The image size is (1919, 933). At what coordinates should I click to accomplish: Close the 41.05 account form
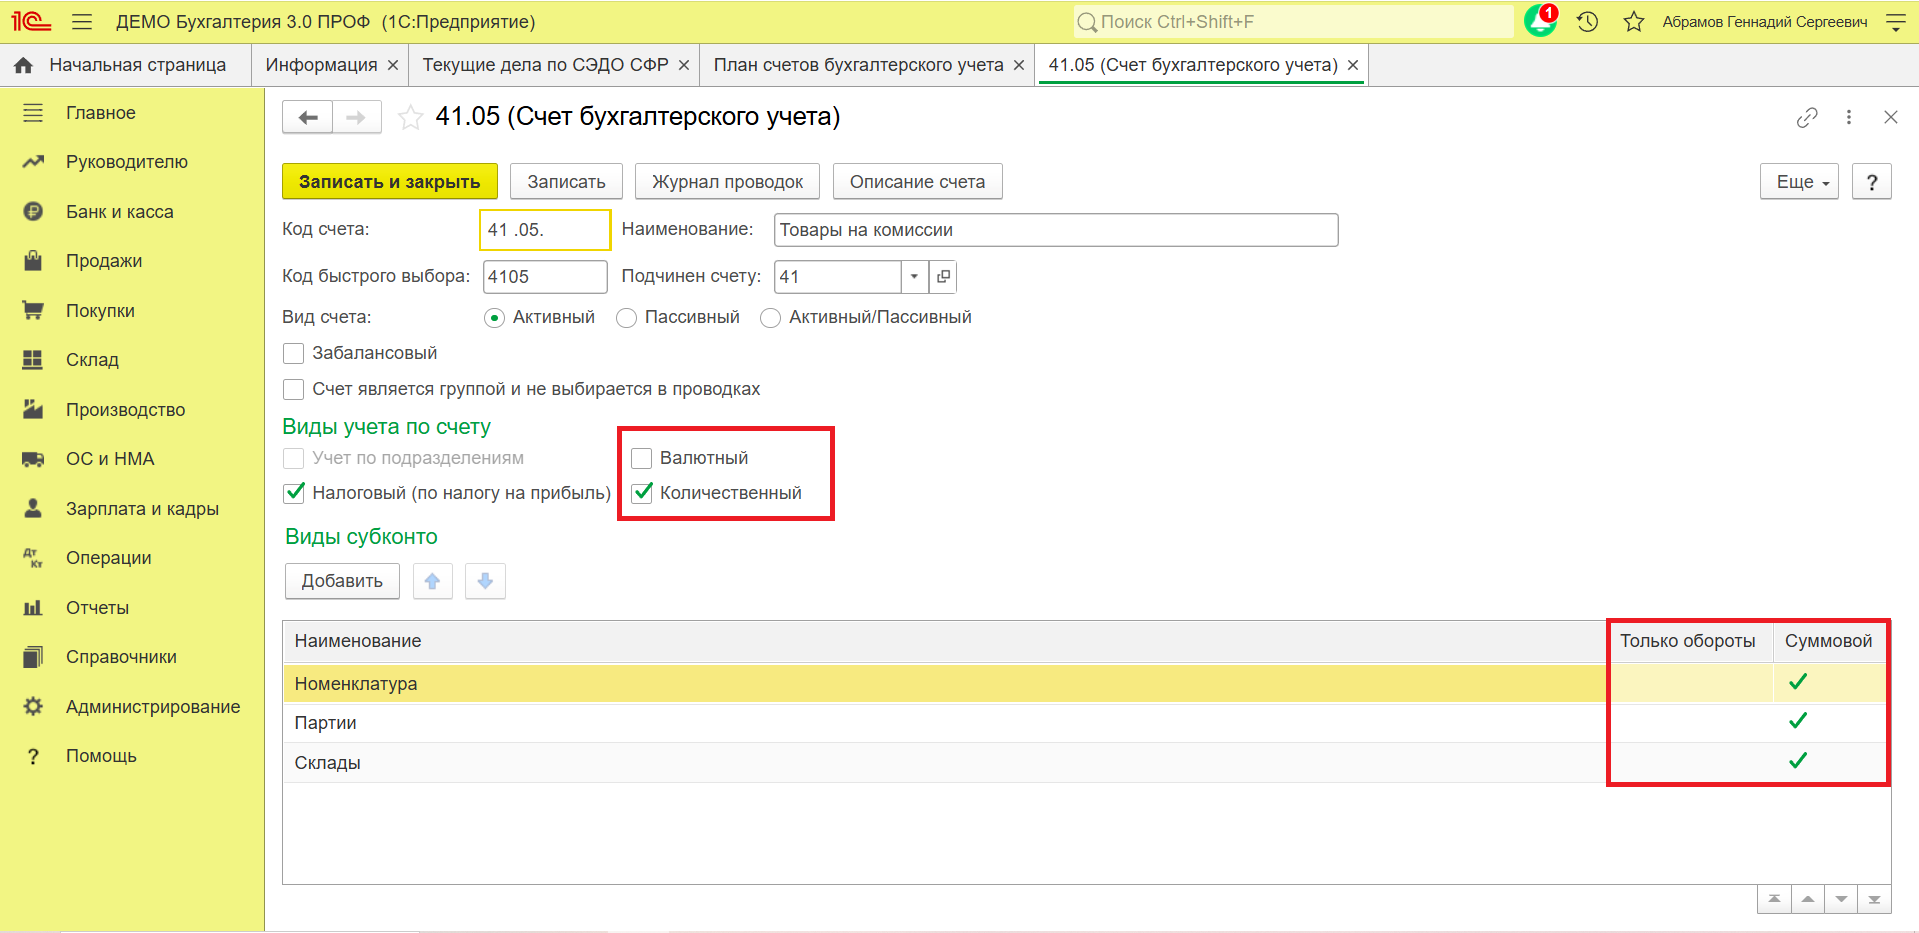click(x=1891, y=117)
